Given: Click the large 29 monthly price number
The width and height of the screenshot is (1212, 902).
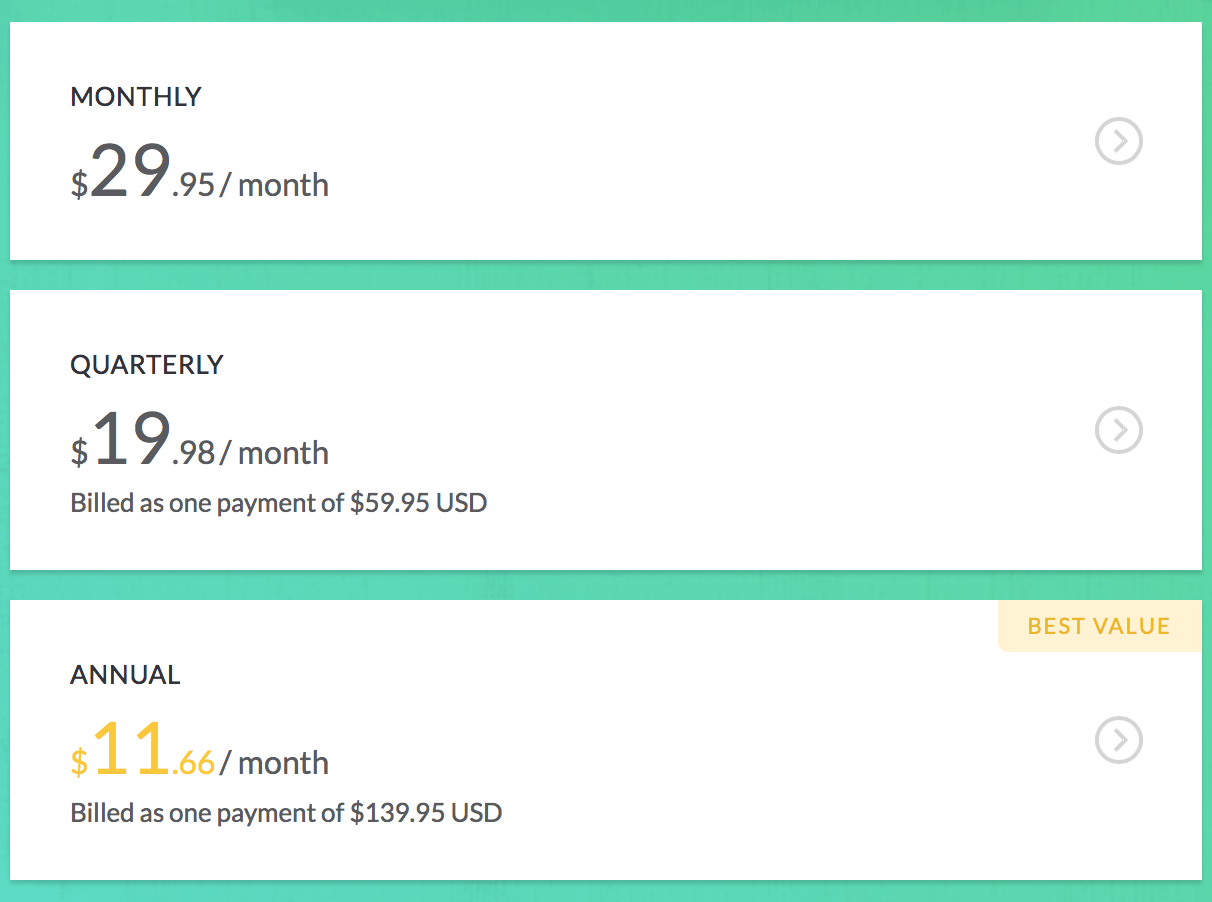Looking at the screenshot, I should [x=131, y=171].
